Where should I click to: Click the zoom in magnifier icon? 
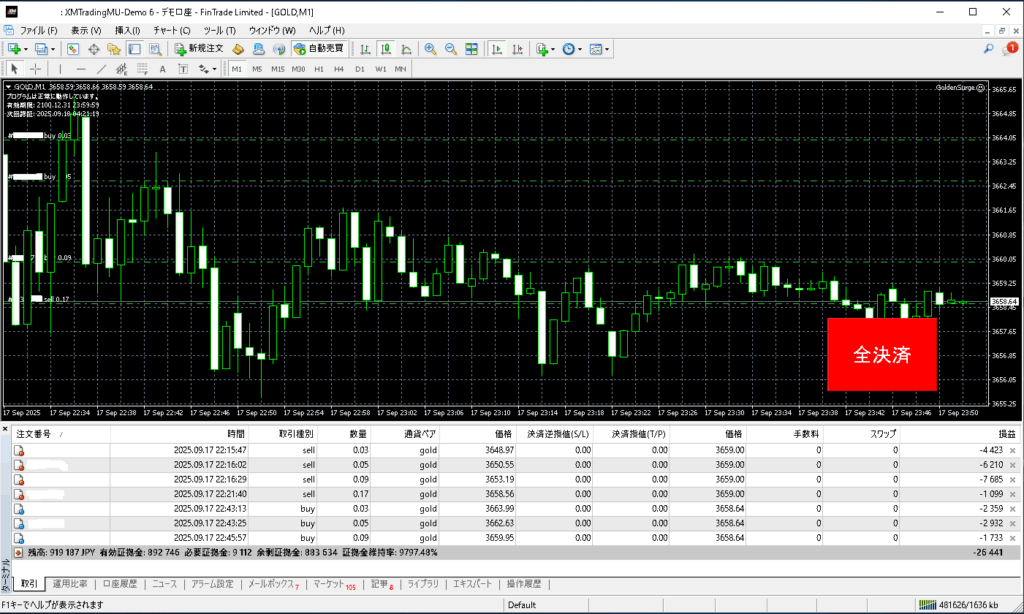[x=430, y=48]
